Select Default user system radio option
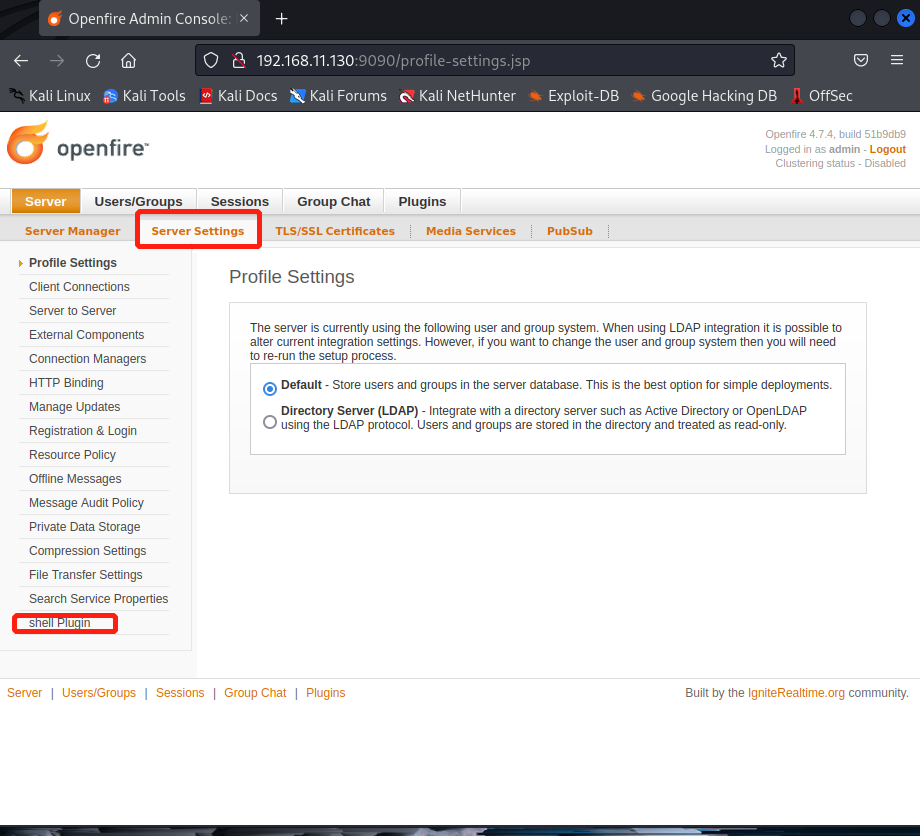This screenshot has height=836, width=920. 270,388
